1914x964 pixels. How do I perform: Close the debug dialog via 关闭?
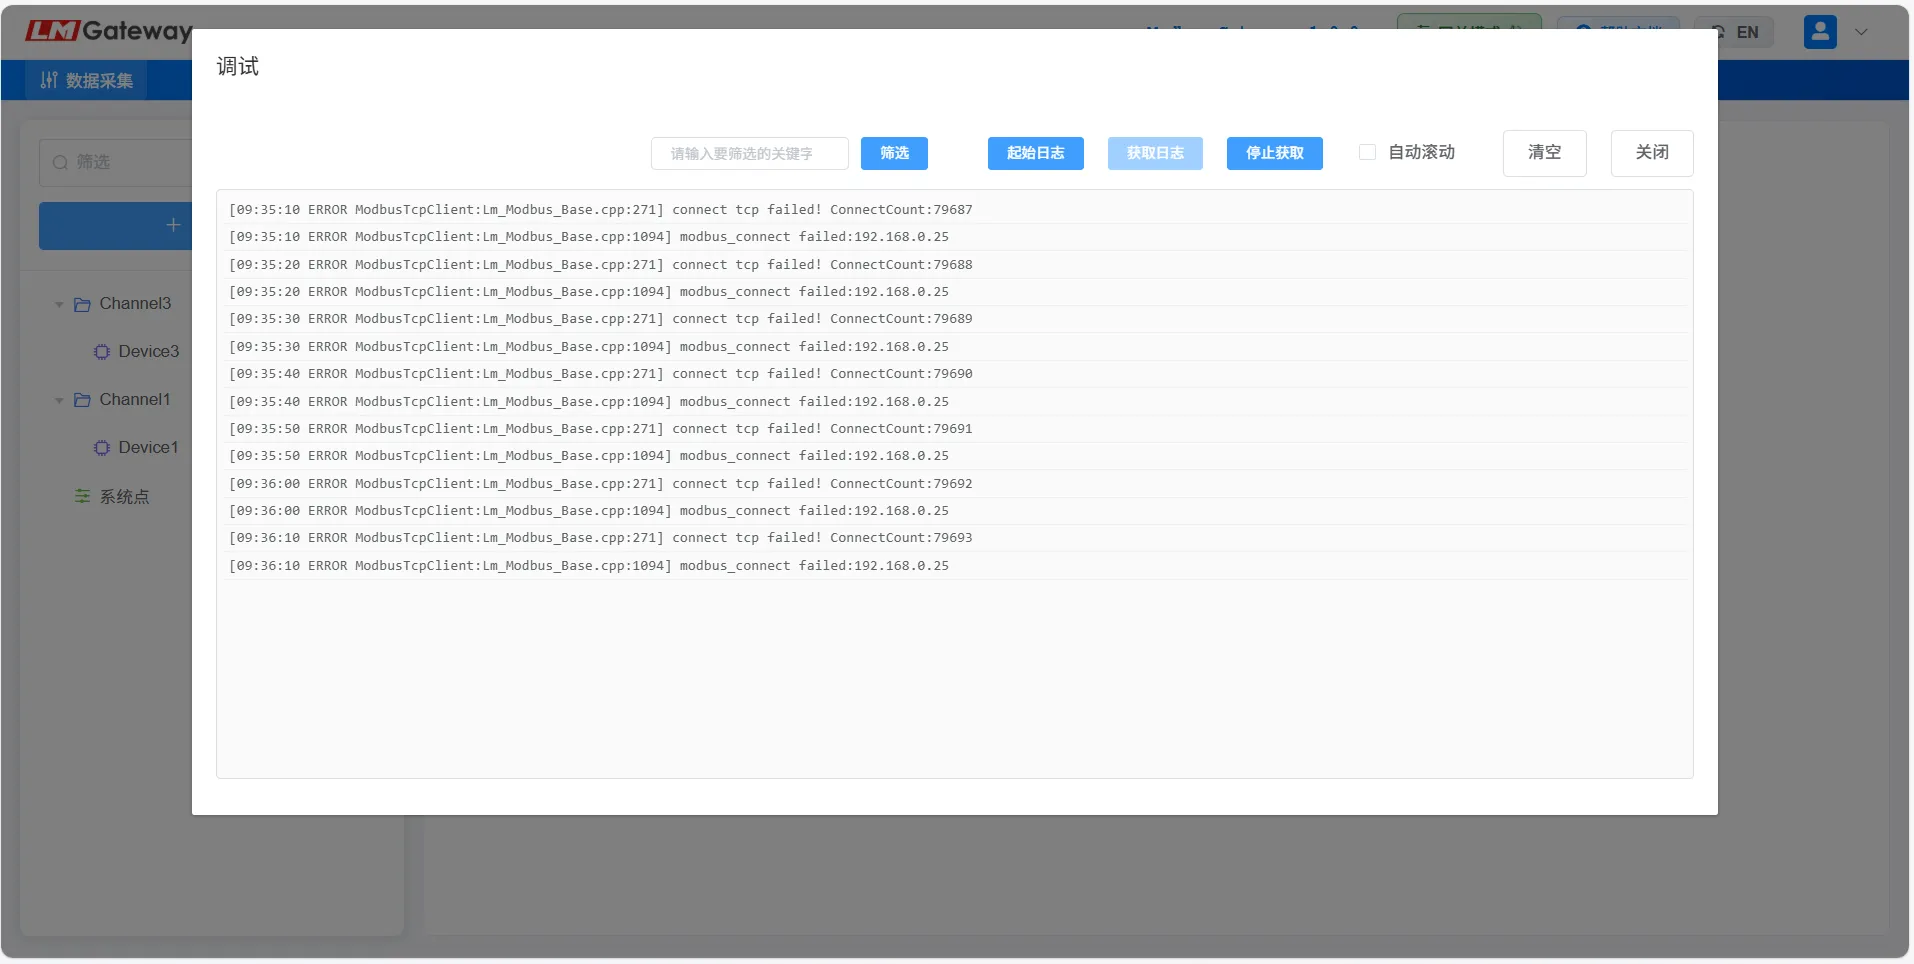coord(1651,153)
